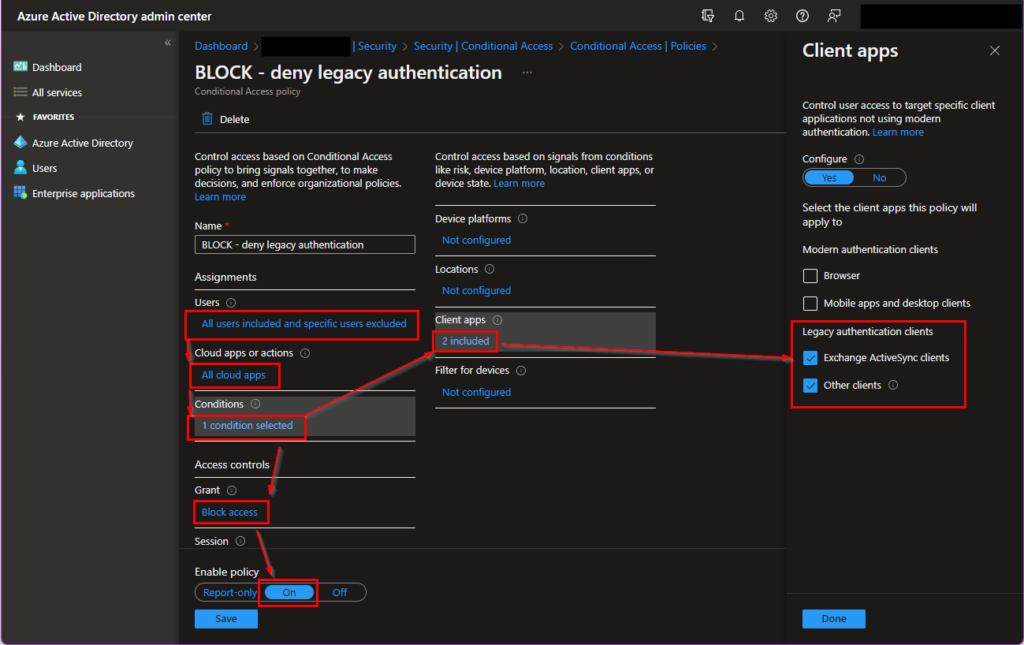Open the help question mark icon

[x=802, y=16]
